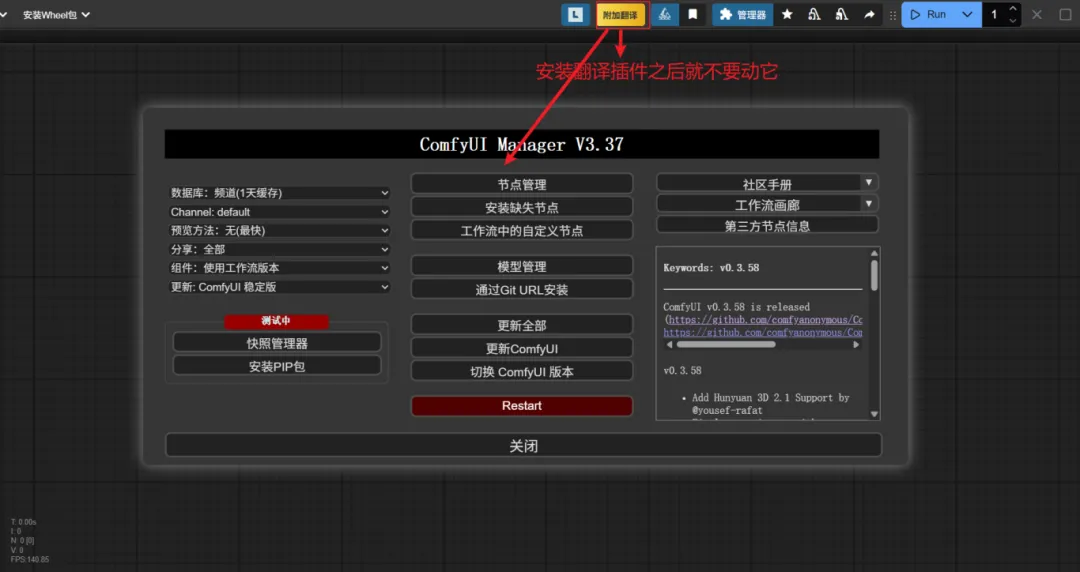Click Add Hunyuan 3D 2.1 Support text
Viewport: 1080px width, 572px height.
(770, 398)
